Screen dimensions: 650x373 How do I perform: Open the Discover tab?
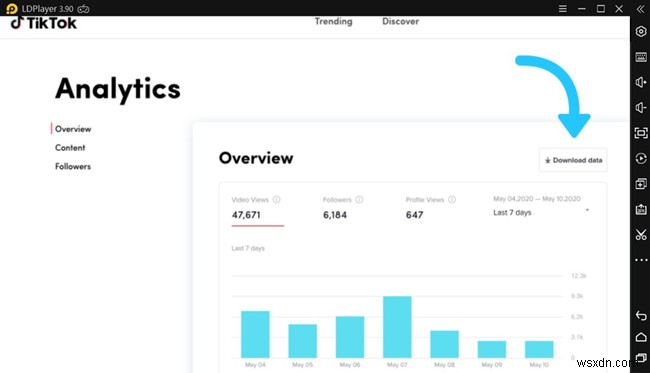400,21
